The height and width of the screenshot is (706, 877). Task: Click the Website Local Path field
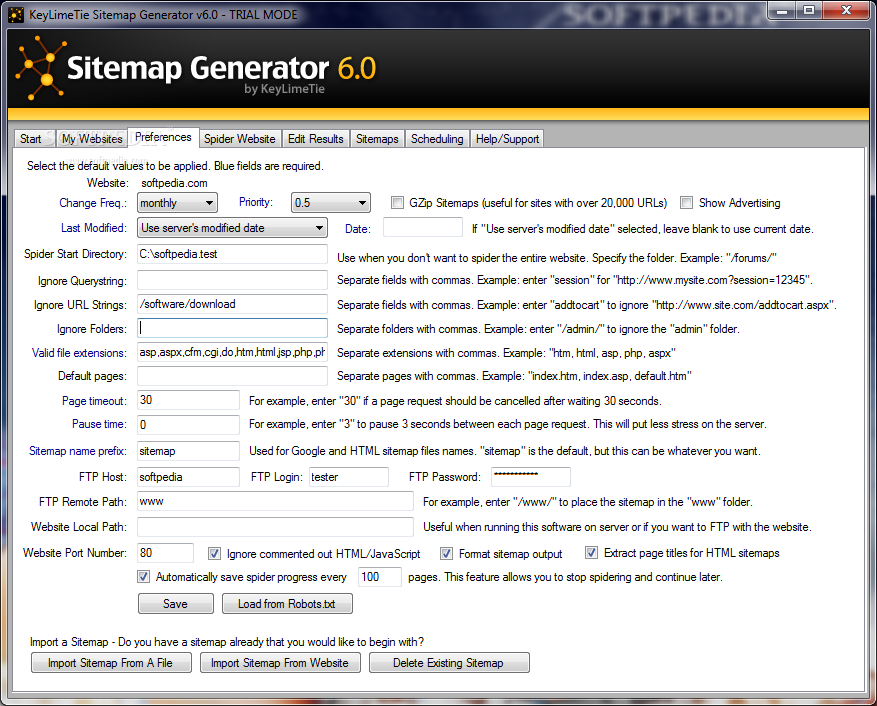tap(275, 527)
